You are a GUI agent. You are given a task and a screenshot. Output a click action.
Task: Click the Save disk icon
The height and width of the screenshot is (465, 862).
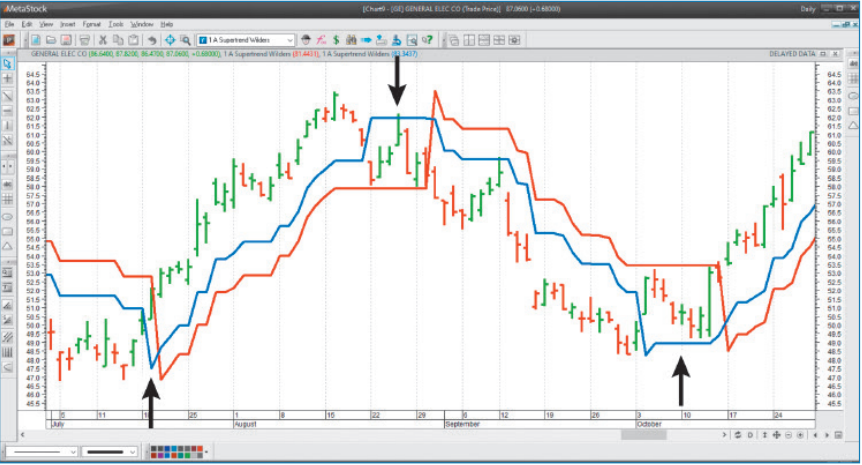click(x=64, y=40)
